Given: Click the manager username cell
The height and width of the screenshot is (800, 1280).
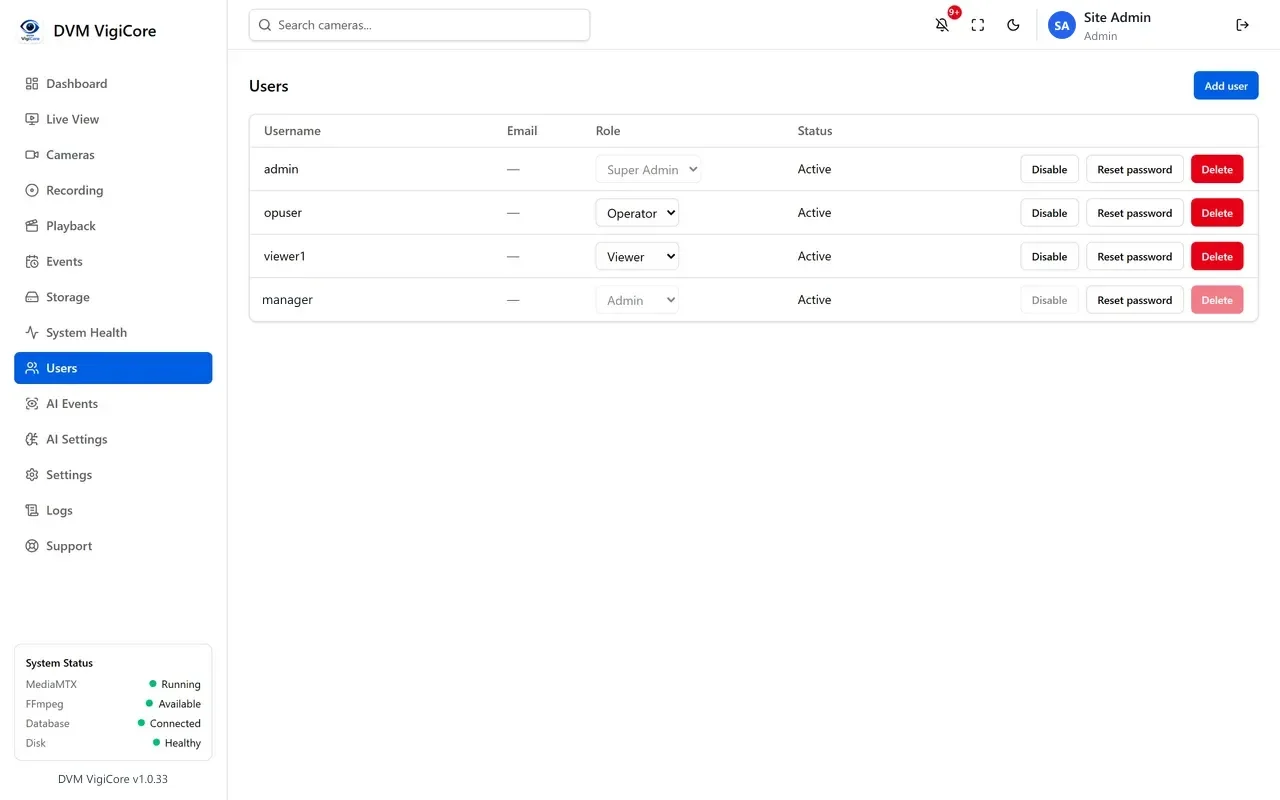Looking at the screenshot, I should [x=287, y=300].
